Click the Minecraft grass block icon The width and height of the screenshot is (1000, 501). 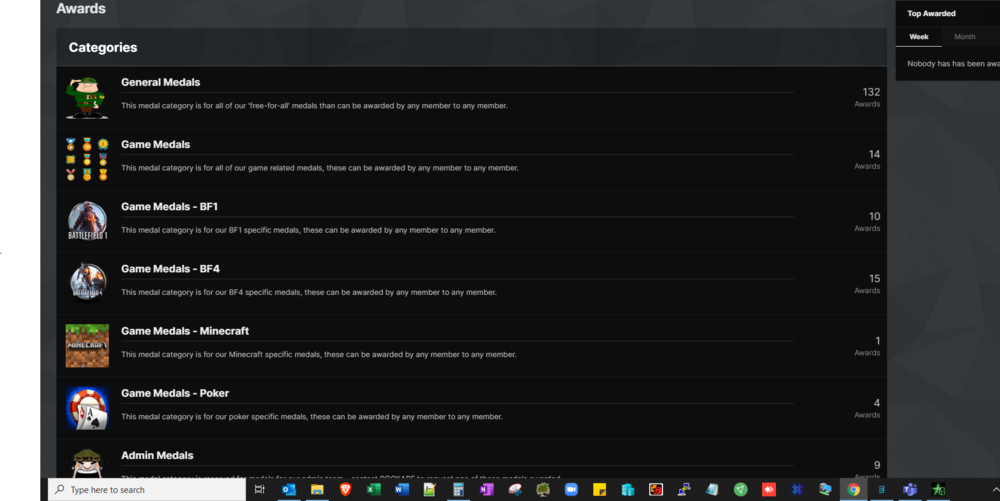pyautogui.click(x=87, y=345)
